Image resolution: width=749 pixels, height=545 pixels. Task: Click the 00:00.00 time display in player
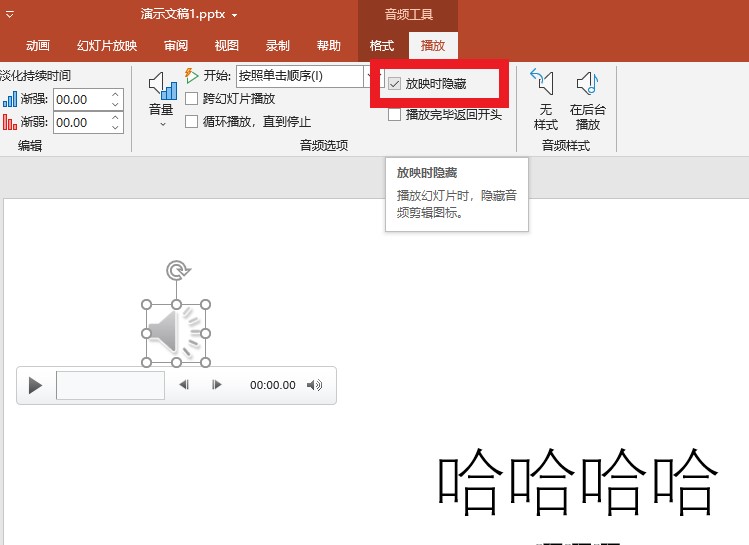point(273,385)
